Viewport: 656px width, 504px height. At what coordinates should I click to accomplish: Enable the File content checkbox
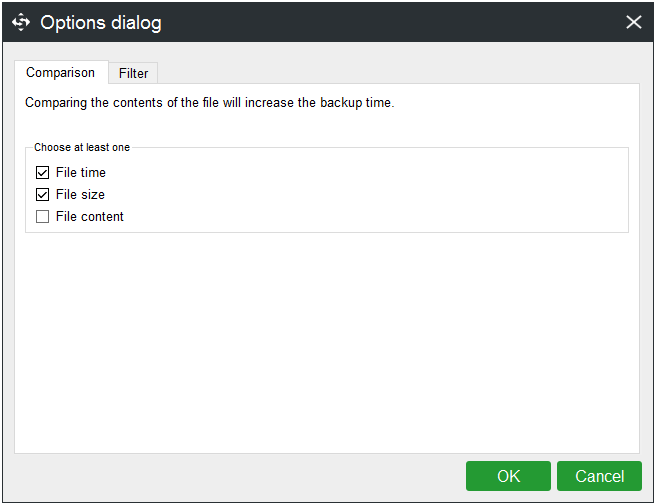tap(42, 217)
